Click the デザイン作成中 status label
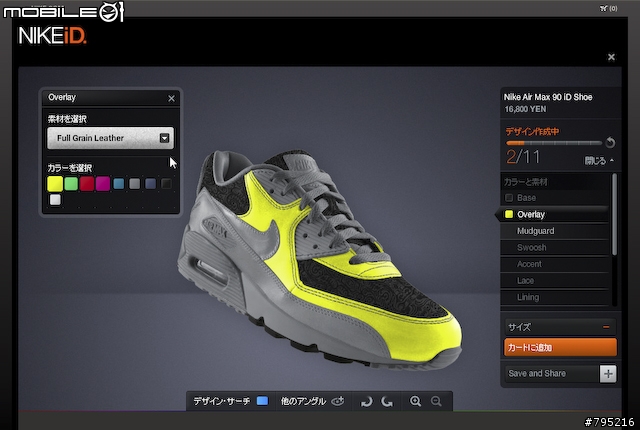 coord(532,131)
